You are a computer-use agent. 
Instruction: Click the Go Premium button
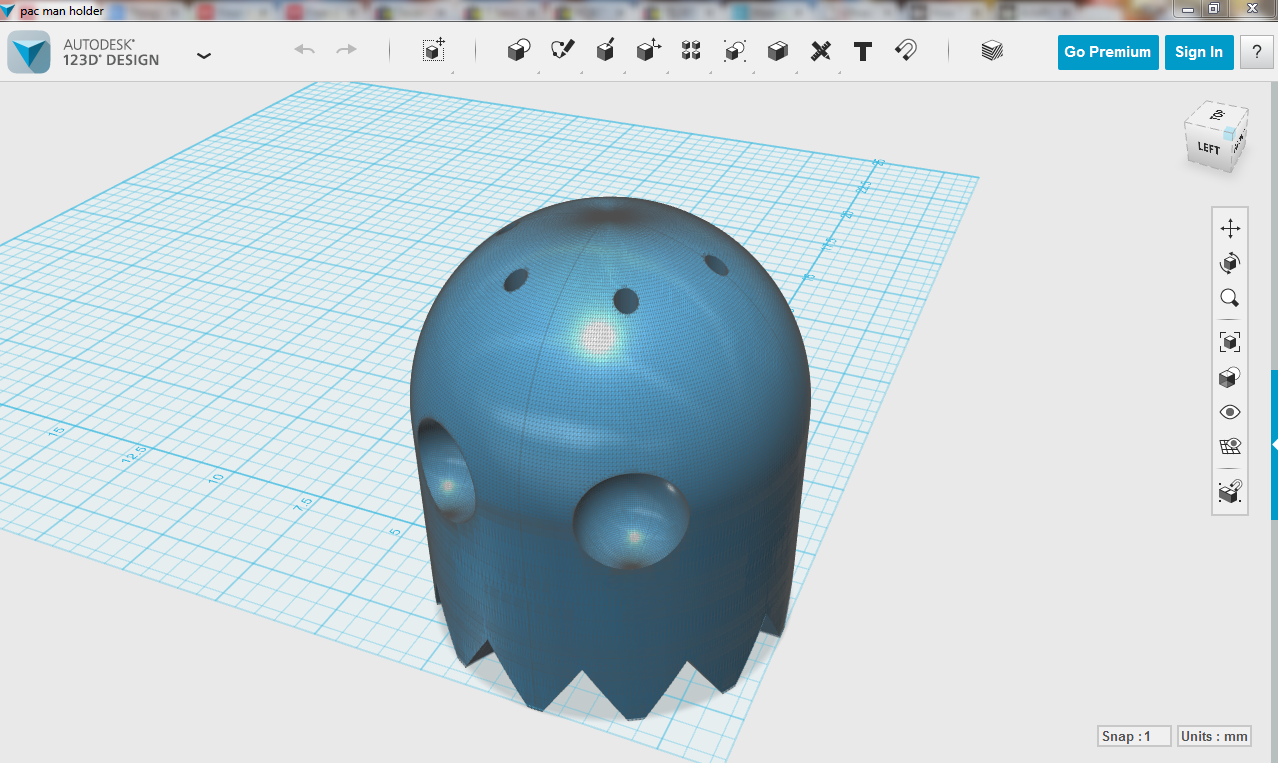[1107, 52]
